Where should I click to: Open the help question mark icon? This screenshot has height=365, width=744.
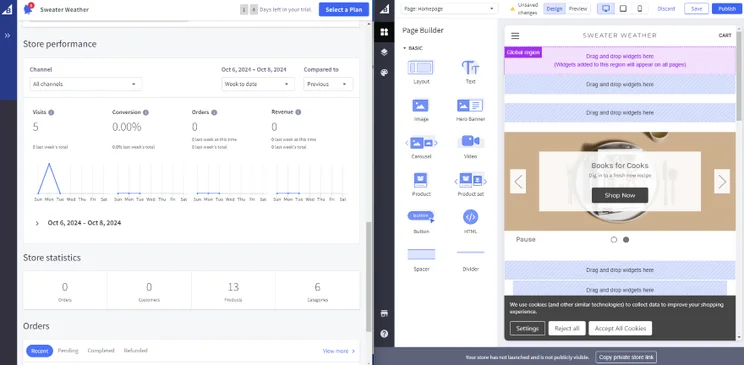(x=384, y=334)
